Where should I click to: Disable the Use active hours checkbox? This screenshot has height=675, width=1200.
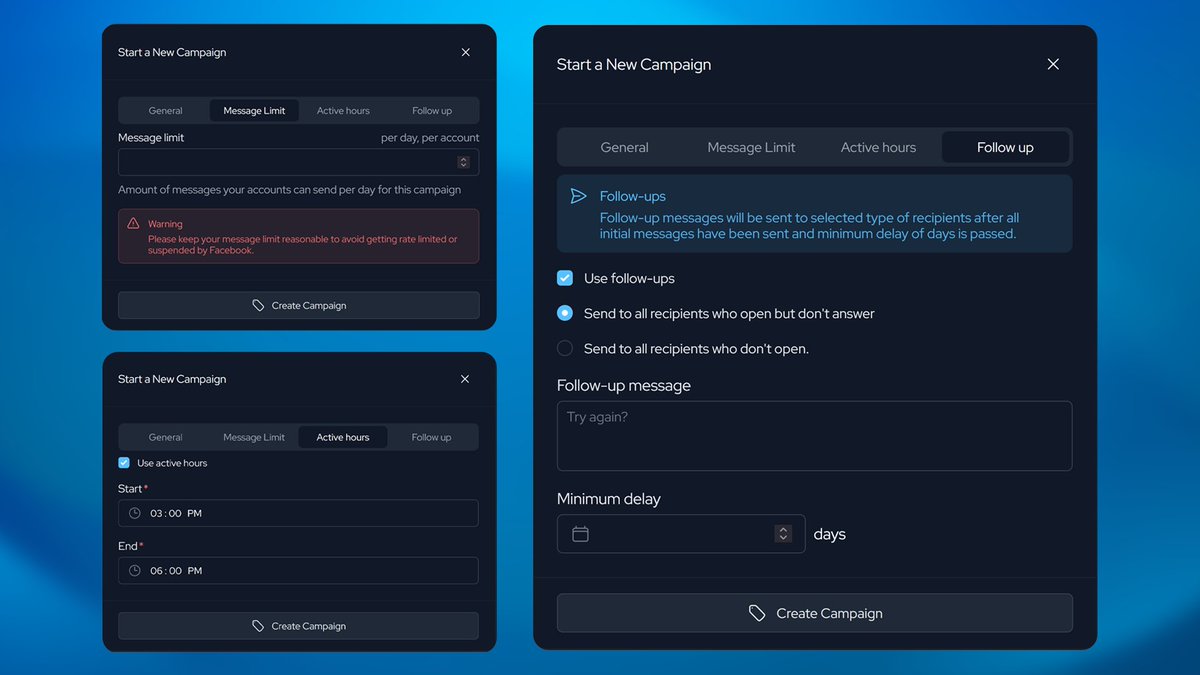tap(123, 462)
